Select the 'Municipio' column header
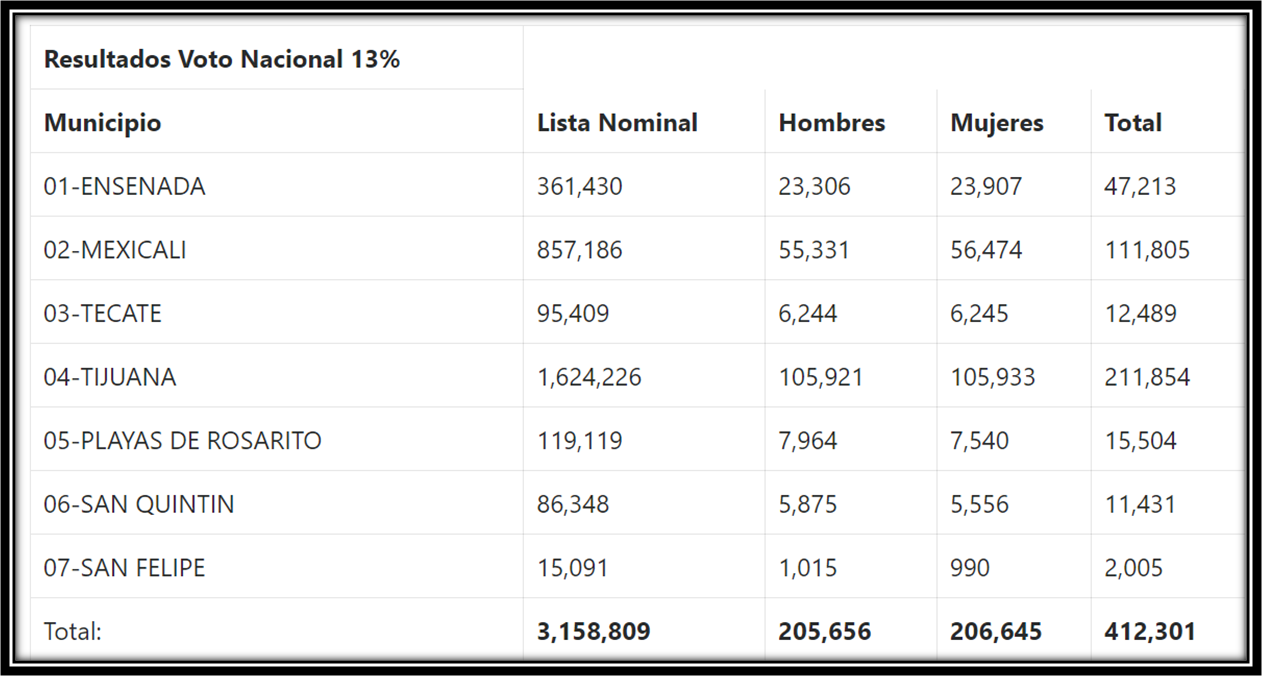The height and width of the screenshot is (676, 1262). point(103,123)
